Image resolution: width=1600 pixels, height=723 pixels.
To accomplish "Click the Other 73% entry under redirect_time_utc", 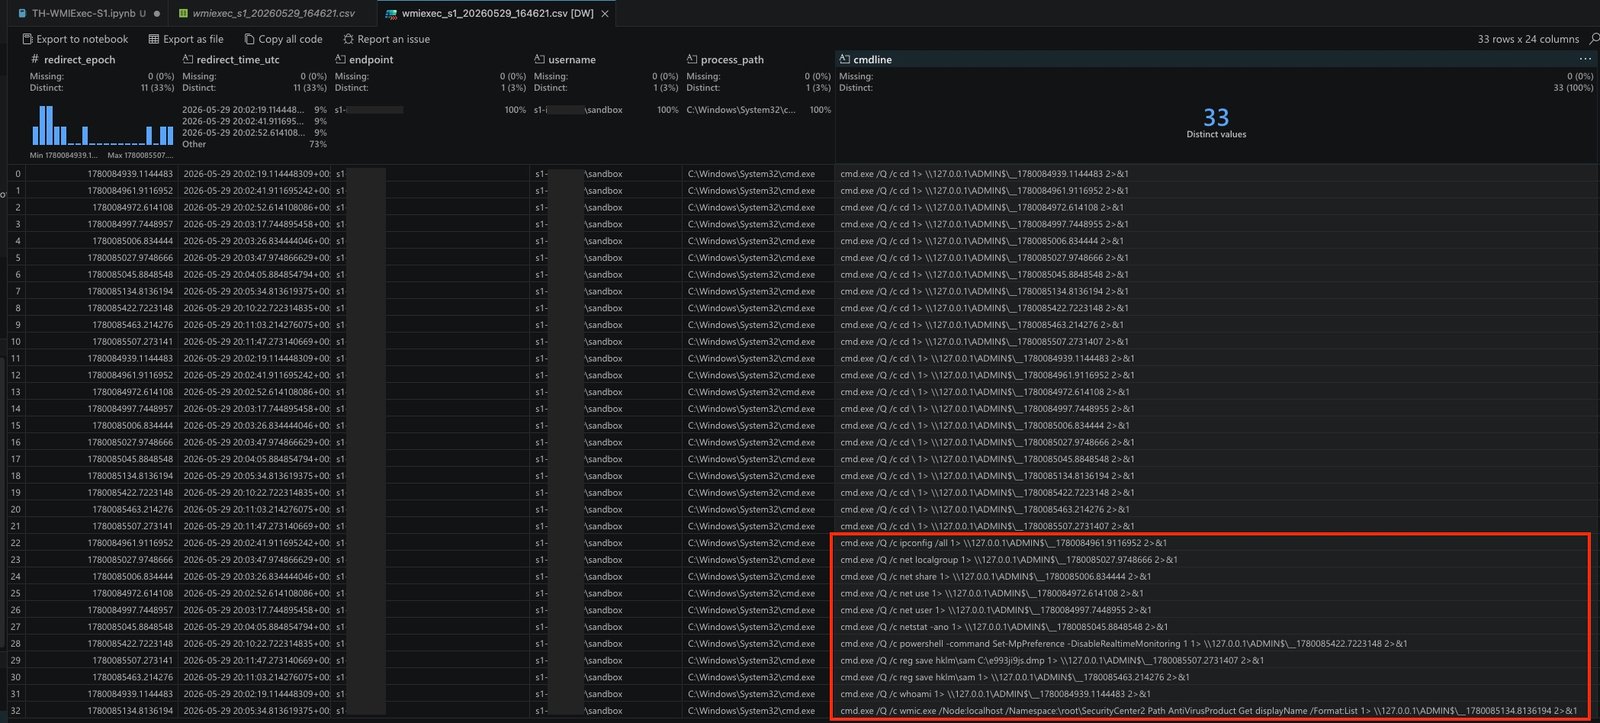I will [x=254, y=144].
